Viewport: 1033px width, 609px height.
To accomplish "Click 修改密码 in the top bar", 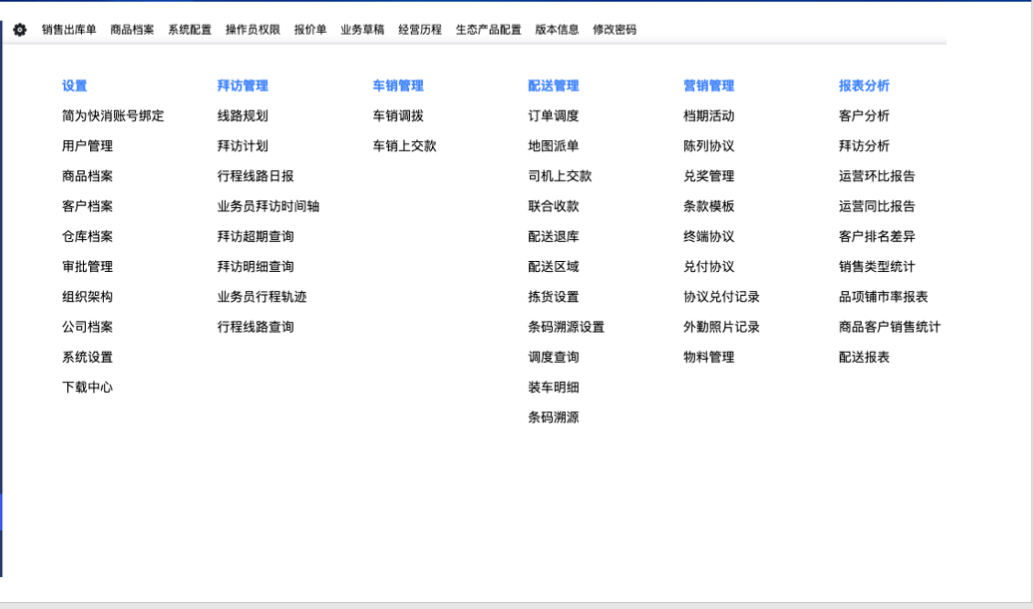I will pos(614,30).
